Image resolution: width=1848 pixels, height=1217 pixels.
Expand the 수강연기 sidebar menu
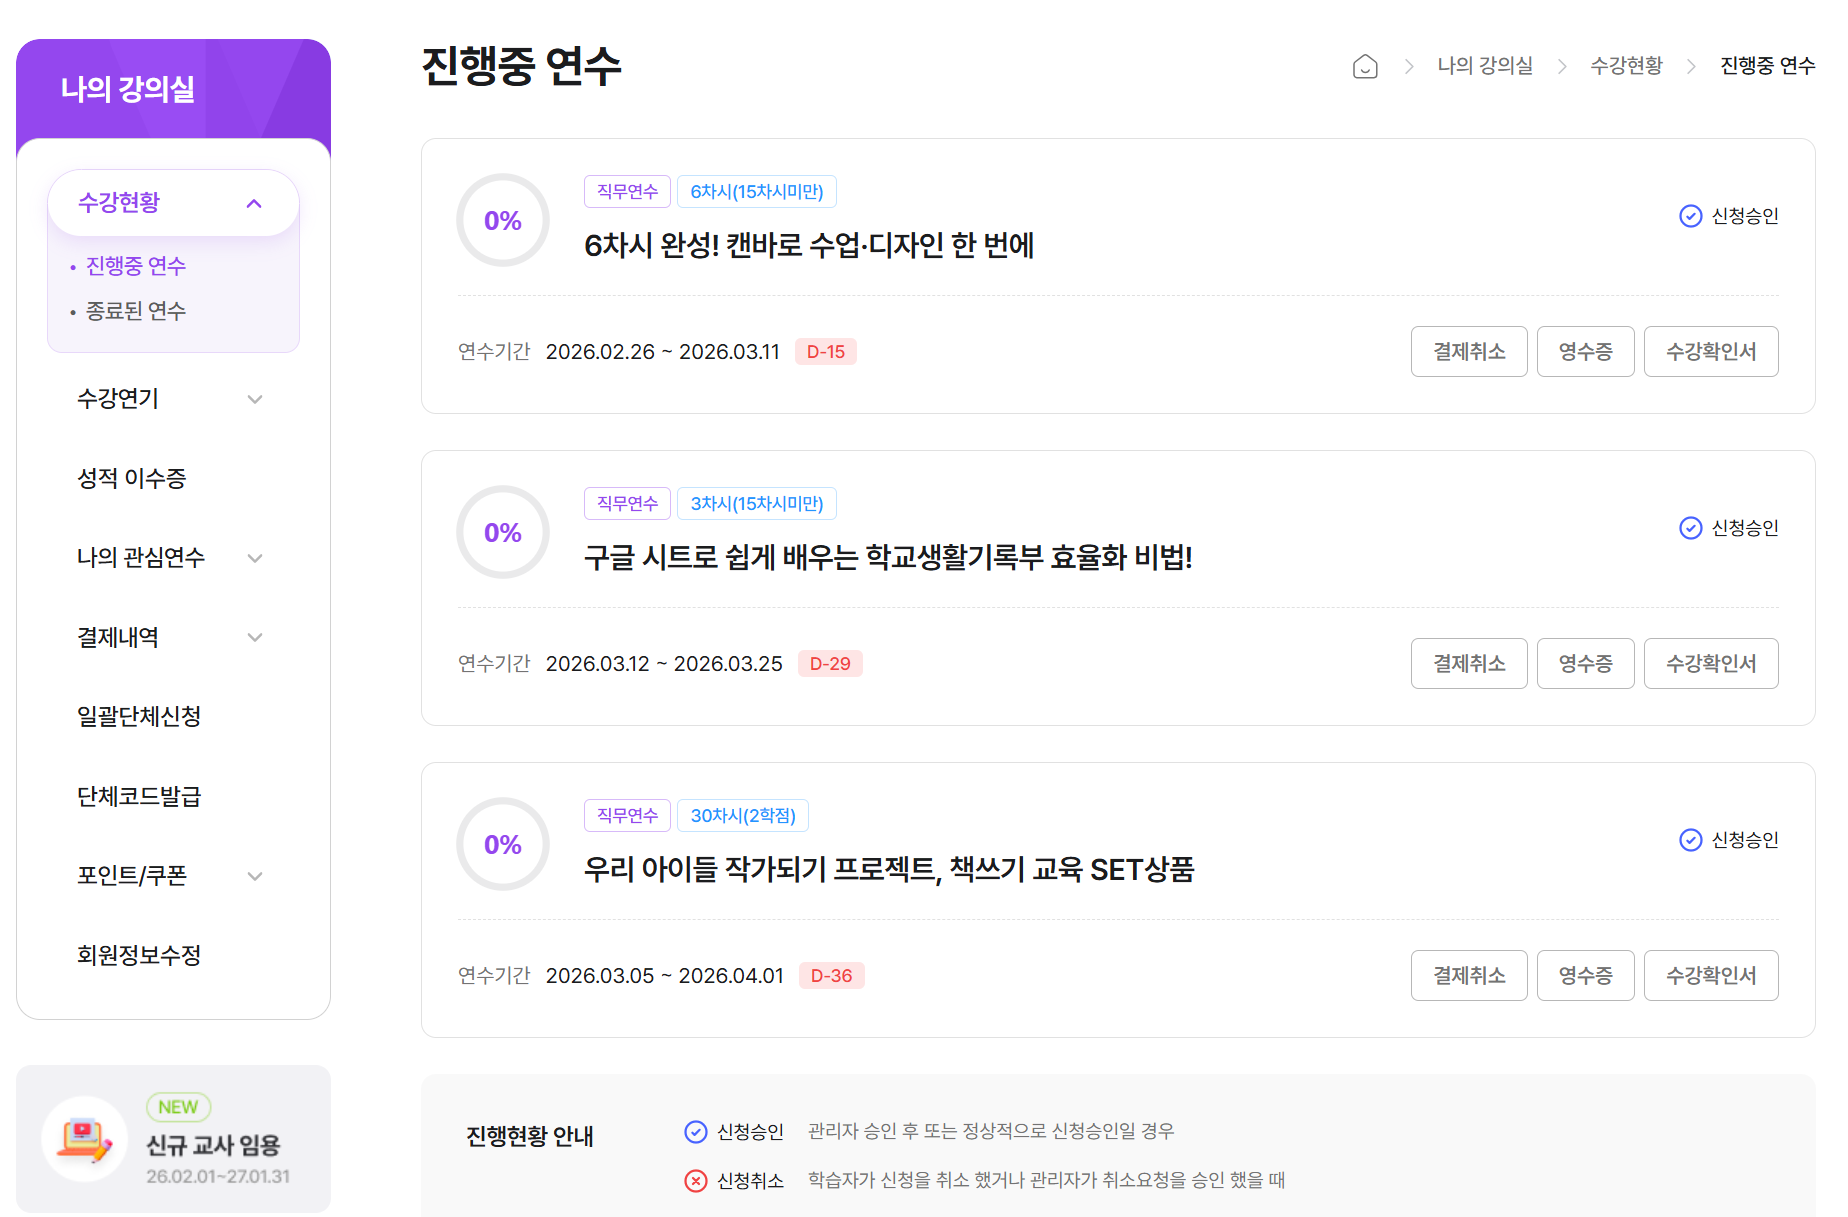pyautogui.click(x=255, y=399)
